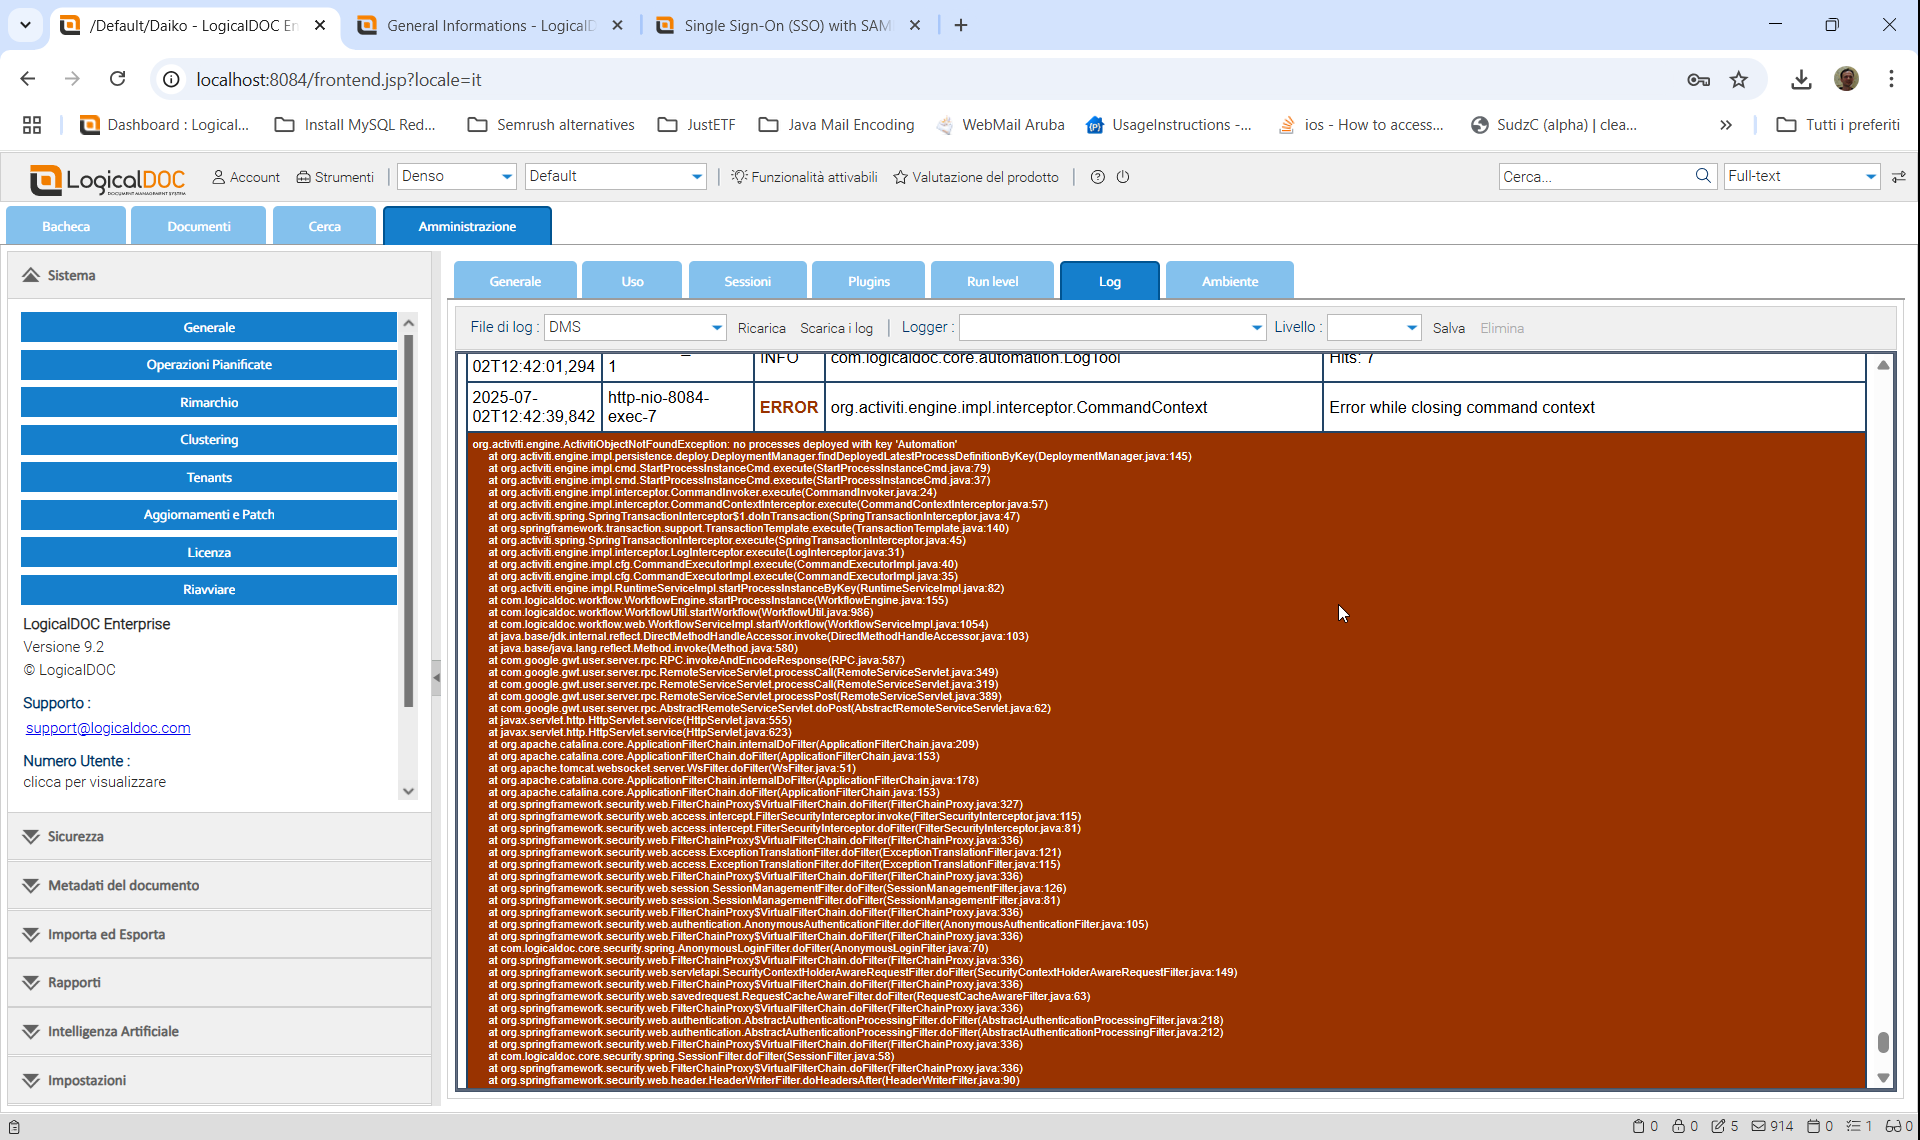Click the help question mark icon
Image resolution: width=1920 pixels, height=1140 pixels.
tap(1097, 177)
